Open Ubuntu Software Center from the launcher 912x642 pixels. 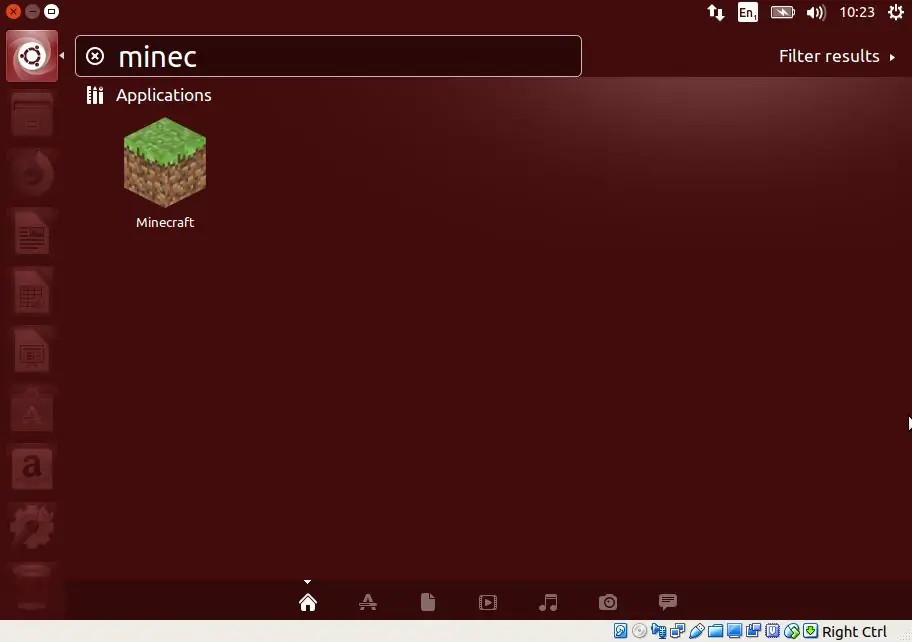coord(32,409)
